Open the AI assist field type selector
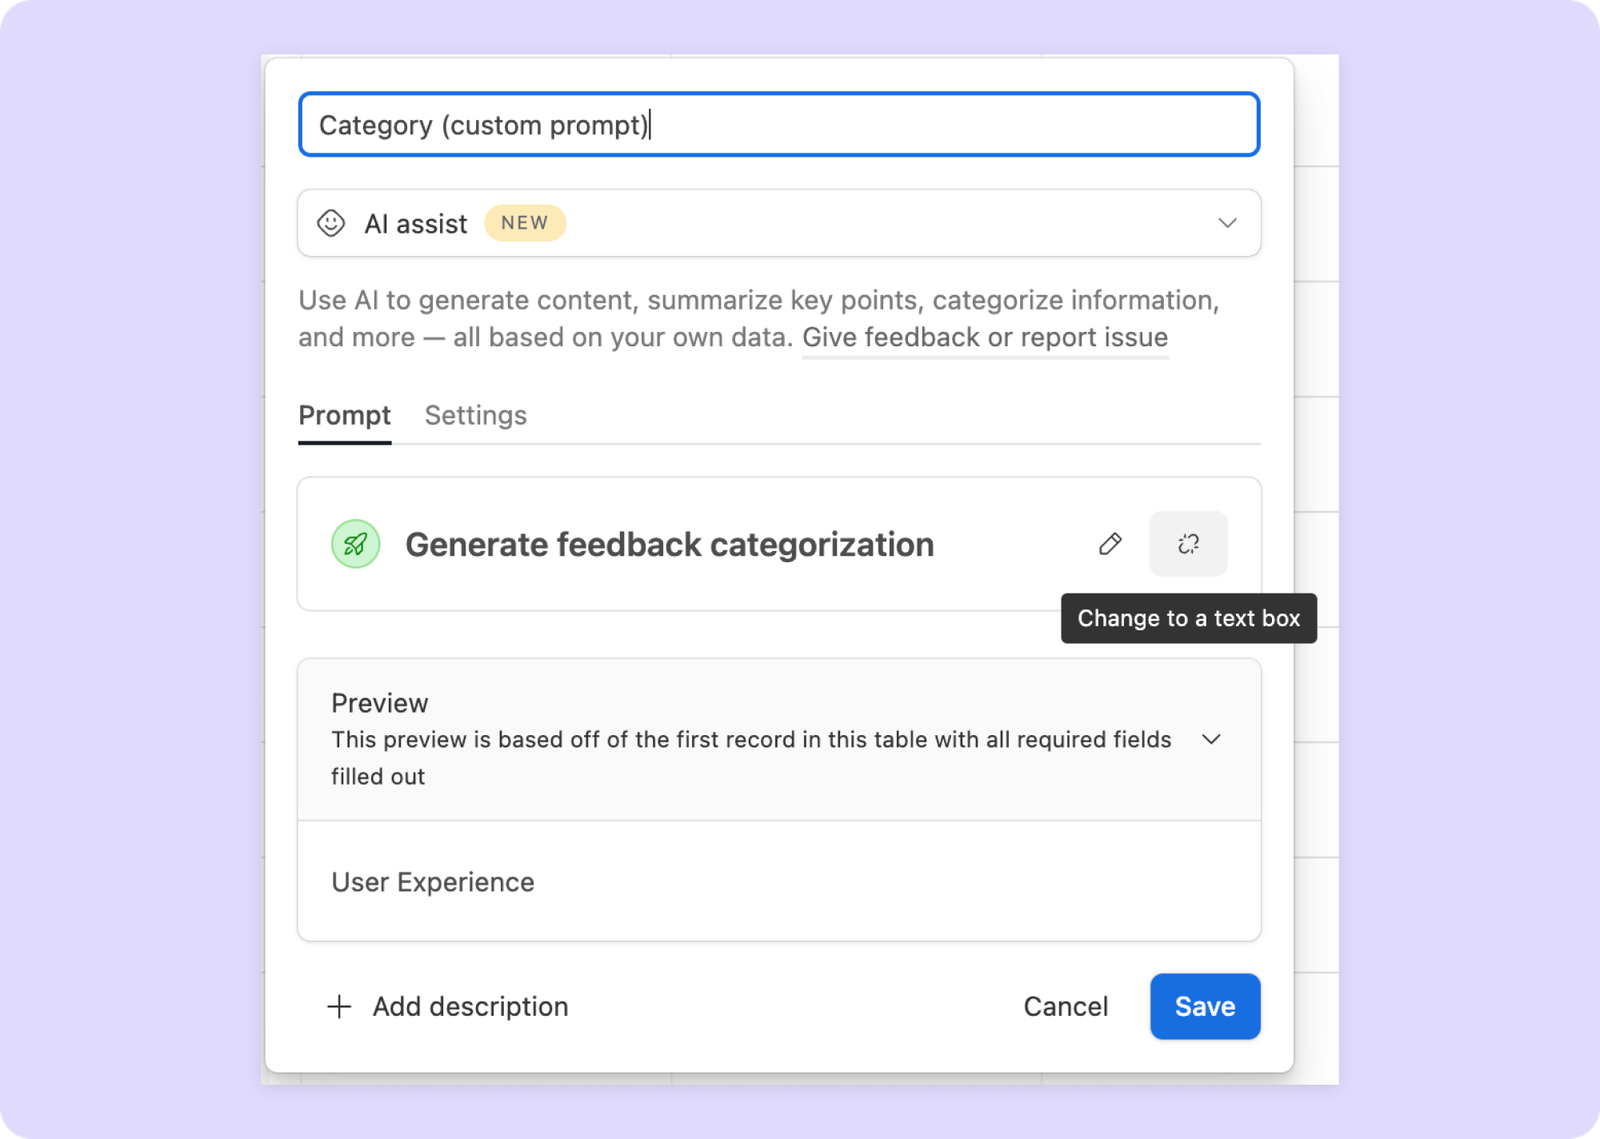The height and width of the screenshot is (1139, 1600). pos(779,223)
